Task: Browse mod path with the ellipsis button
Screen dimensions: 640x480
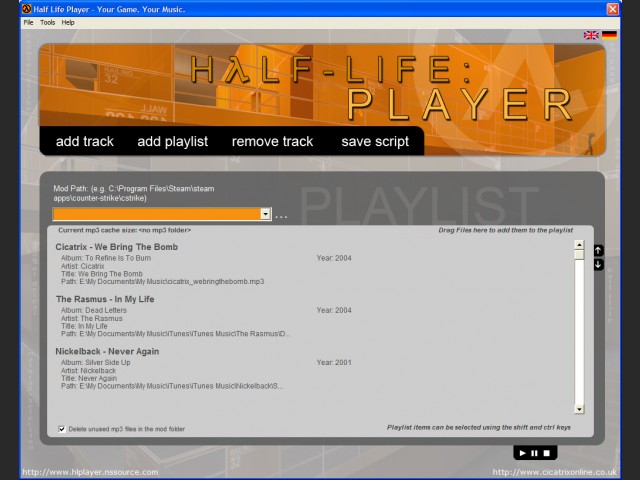Action: pos(281,216)
